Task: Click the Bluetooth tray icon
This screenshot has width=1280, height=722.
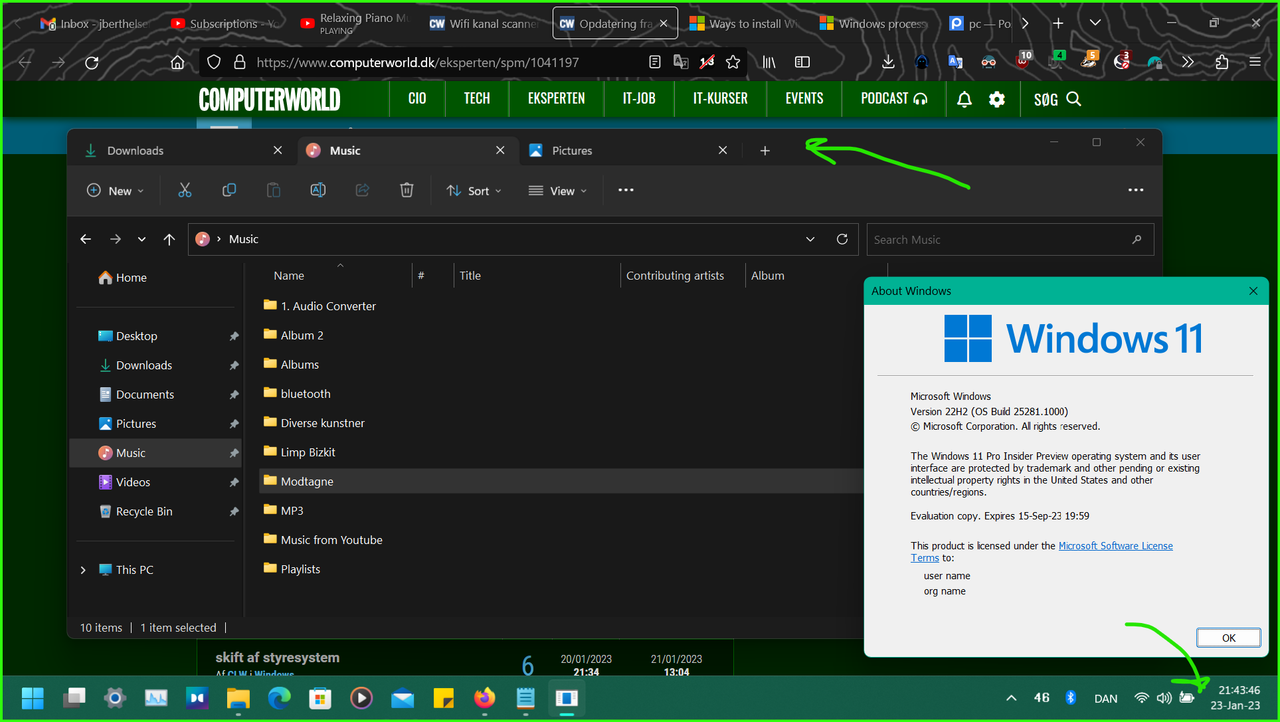Action: click(1069, 698)
